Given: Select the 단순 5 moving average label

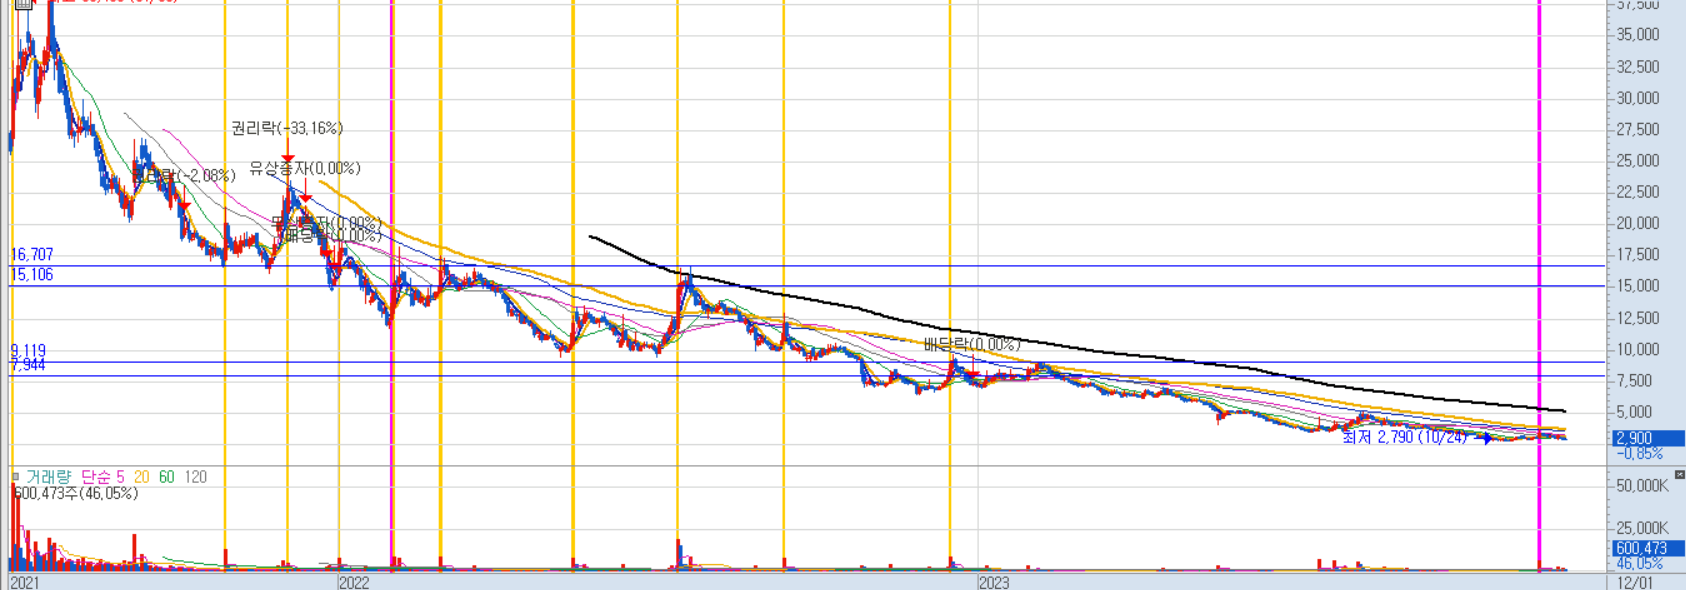Looking at the screenshot, I should click(x=103, y=477).
